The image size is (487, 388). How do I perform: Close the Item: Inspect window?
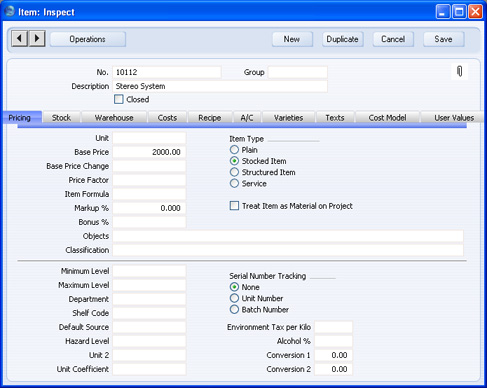475,12
